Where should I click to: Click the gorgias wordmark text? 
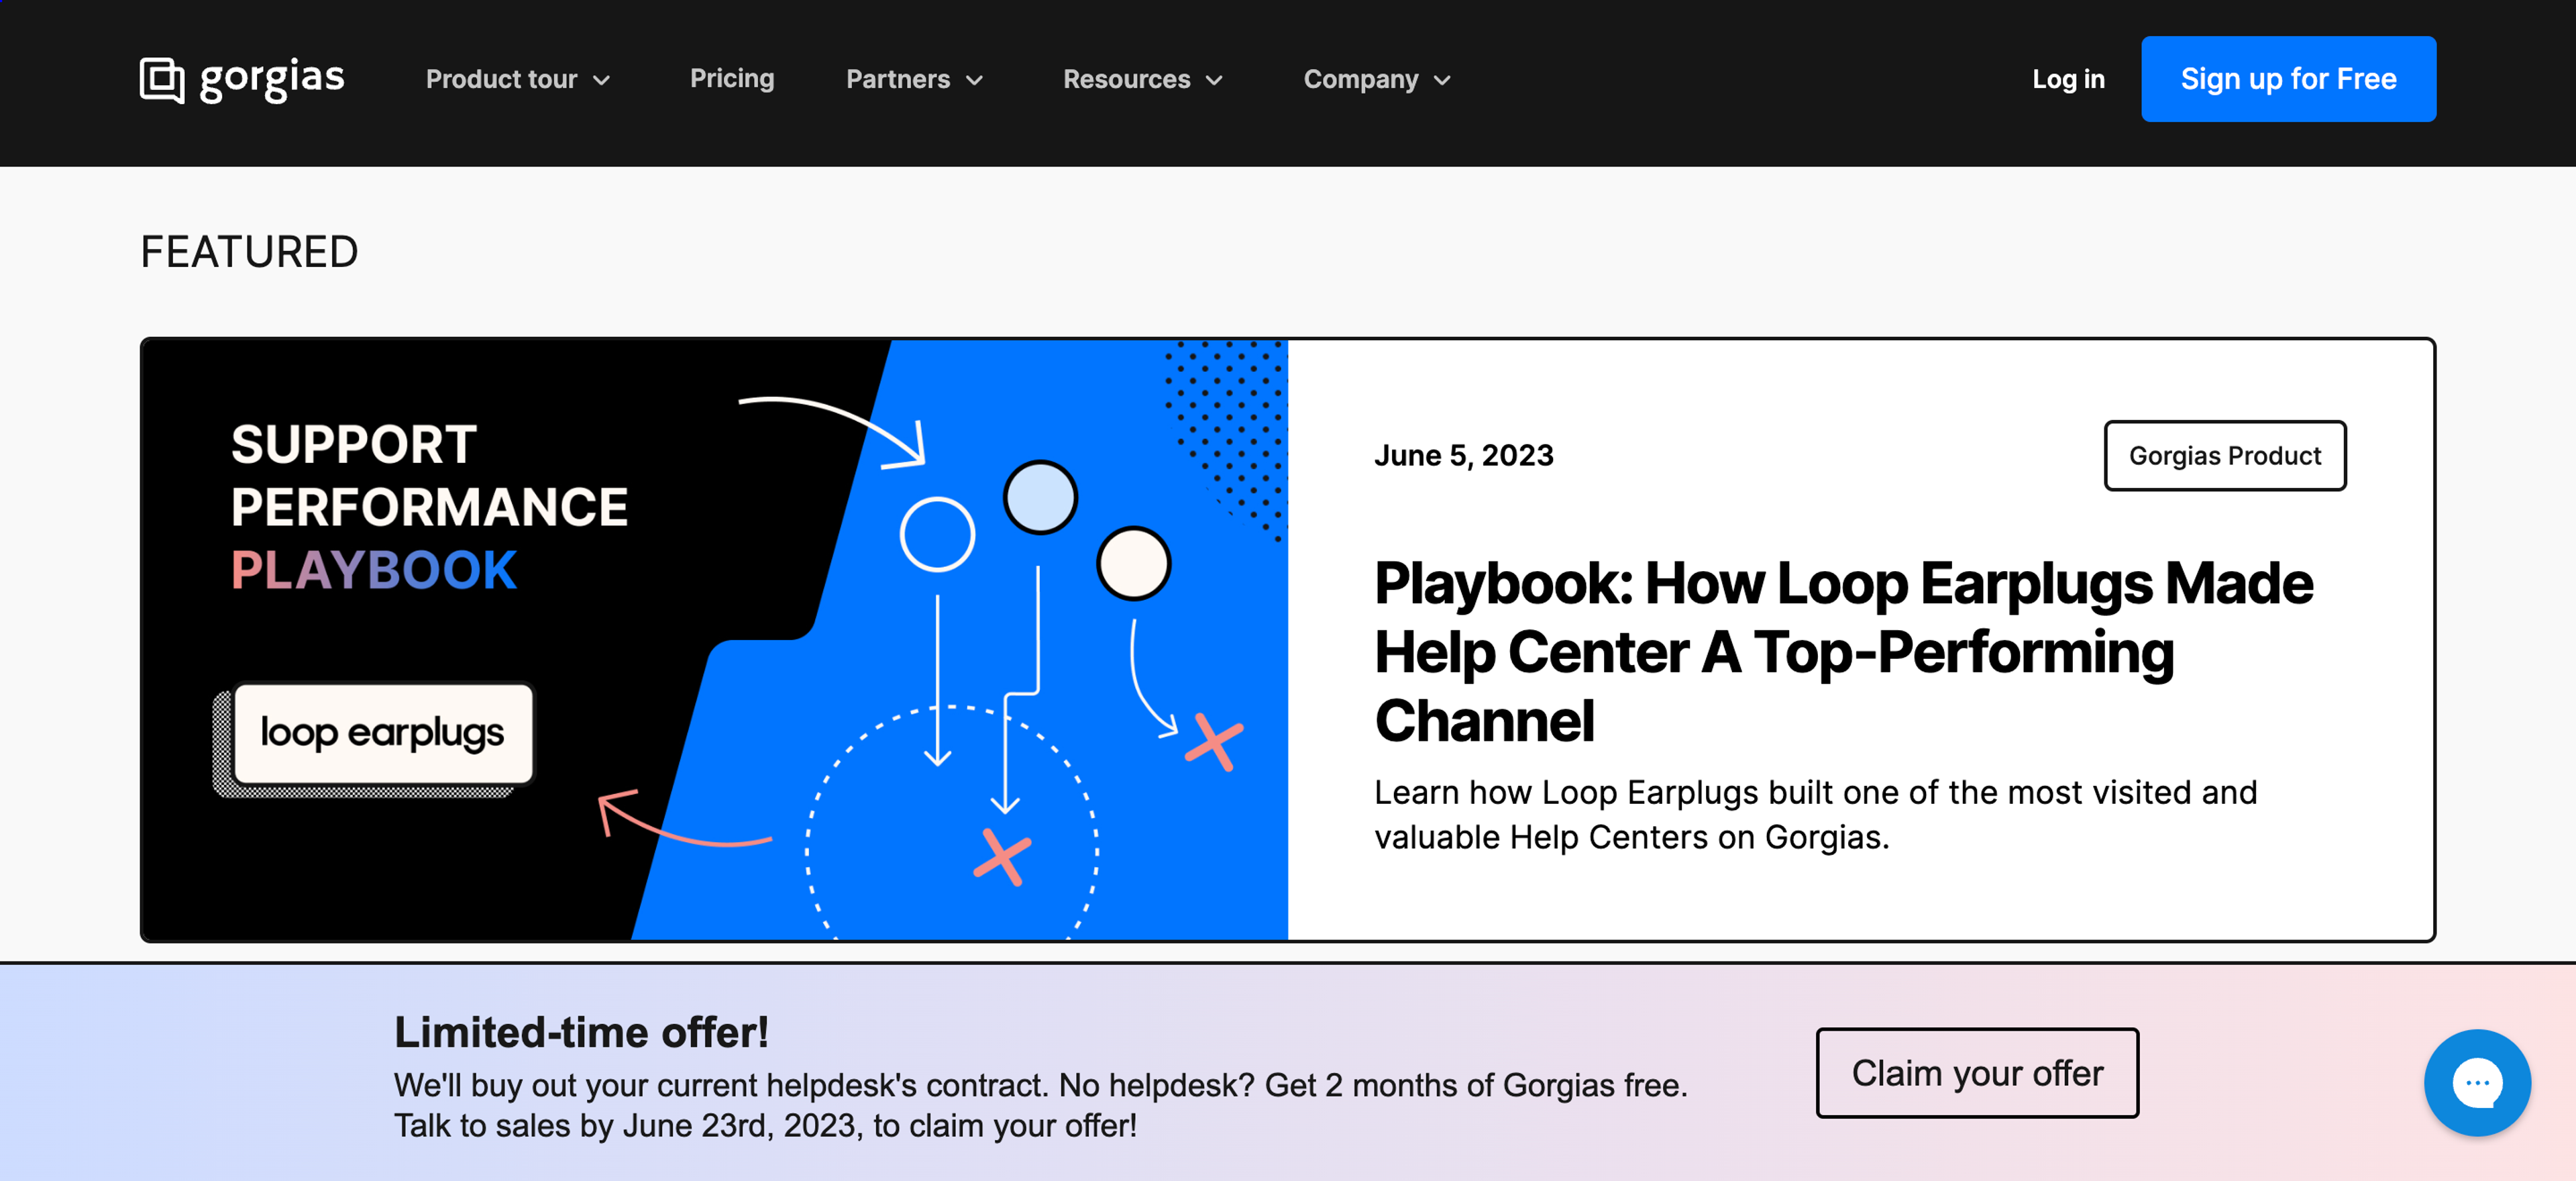[272, 80]
